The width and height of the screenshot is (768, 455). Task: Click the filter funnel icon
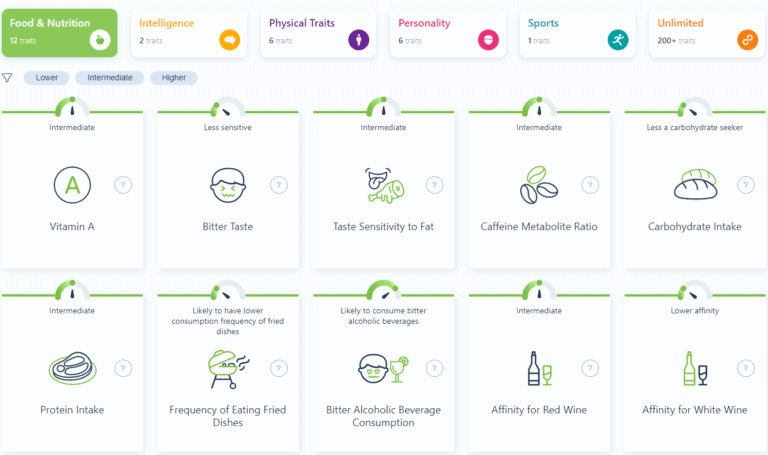[7, 77]
